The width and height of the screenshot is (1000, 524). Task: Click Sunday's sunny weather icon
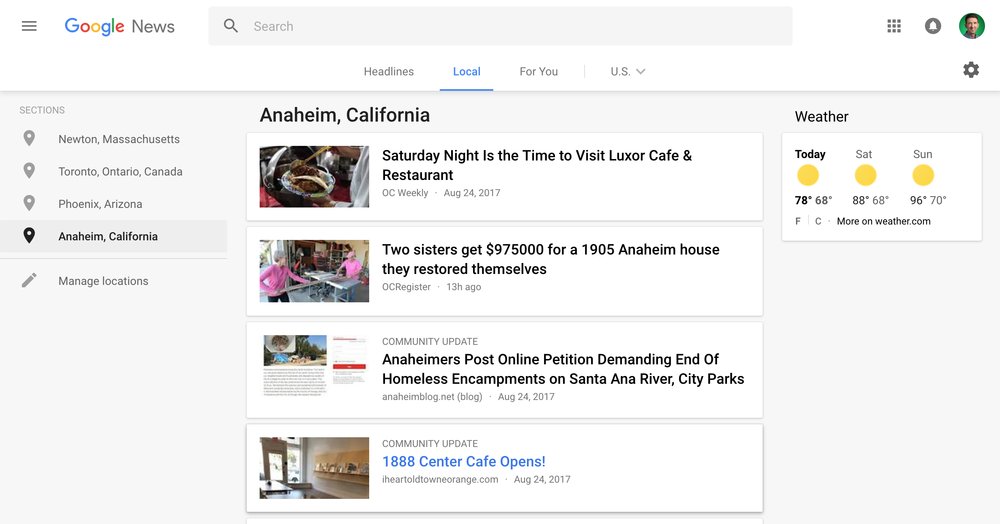[923, 175]
